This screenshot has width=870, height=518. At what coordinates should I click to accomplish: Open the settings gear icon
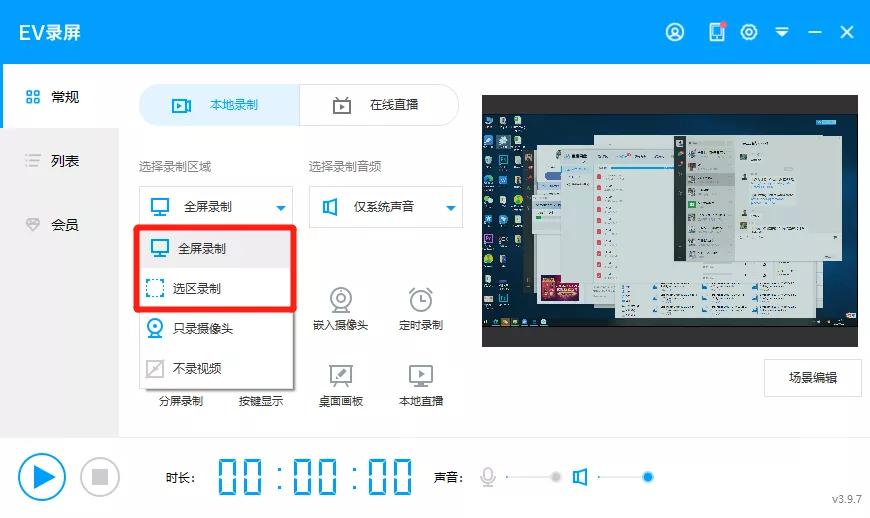click(x=749, y=32)
